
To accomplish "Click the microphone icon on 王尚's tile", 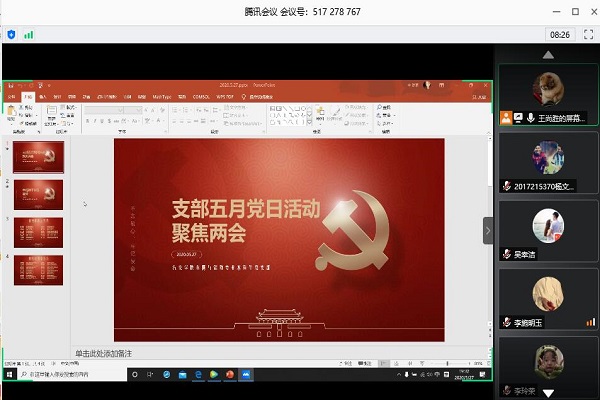I will pyautogui.click(x=531, y=118).
